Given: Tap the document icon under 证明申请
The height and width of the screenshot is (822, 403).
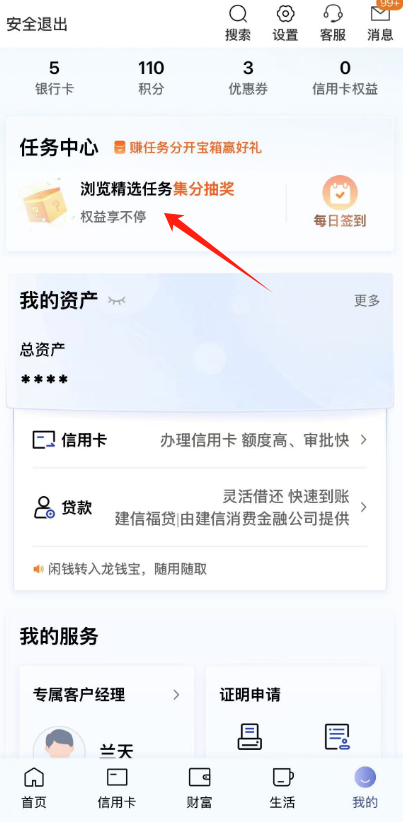Looking at the screenshot, I should (x=336, y=736).
